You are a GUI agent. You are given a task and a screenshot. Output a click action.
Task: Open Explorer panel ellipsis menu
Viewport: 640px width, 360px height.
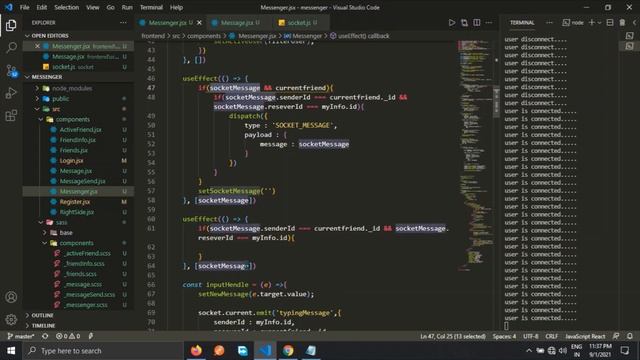coord(123,22)
